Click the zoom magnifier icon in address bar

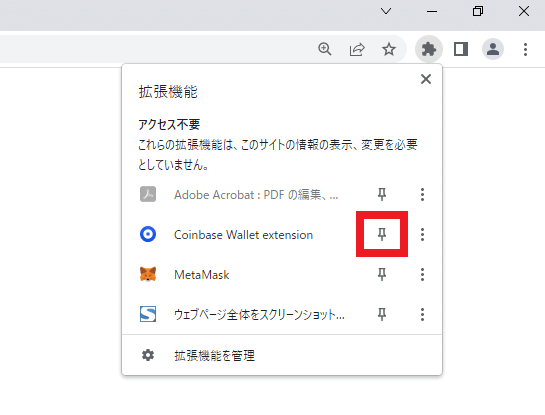coord(325,49)
